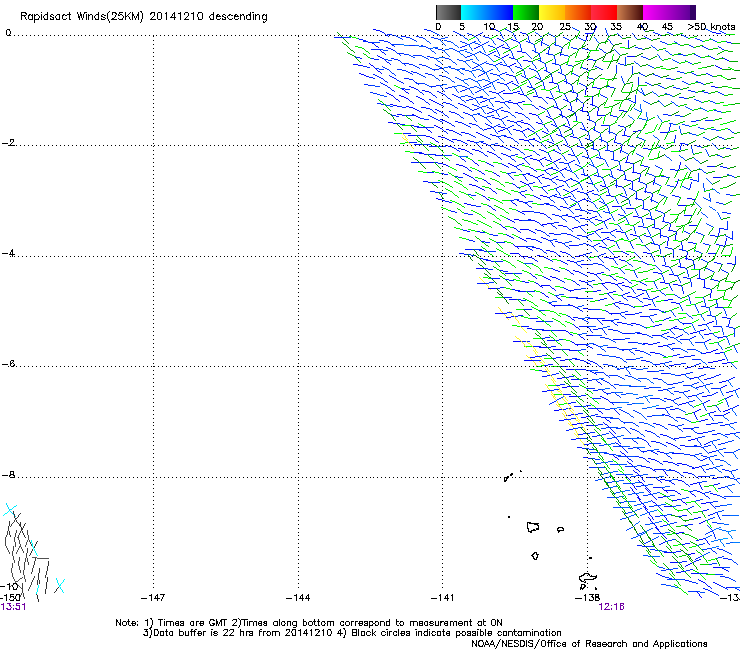Click the latitude label '0' at top left
740x650 pixels.
(x=8, y=33)
